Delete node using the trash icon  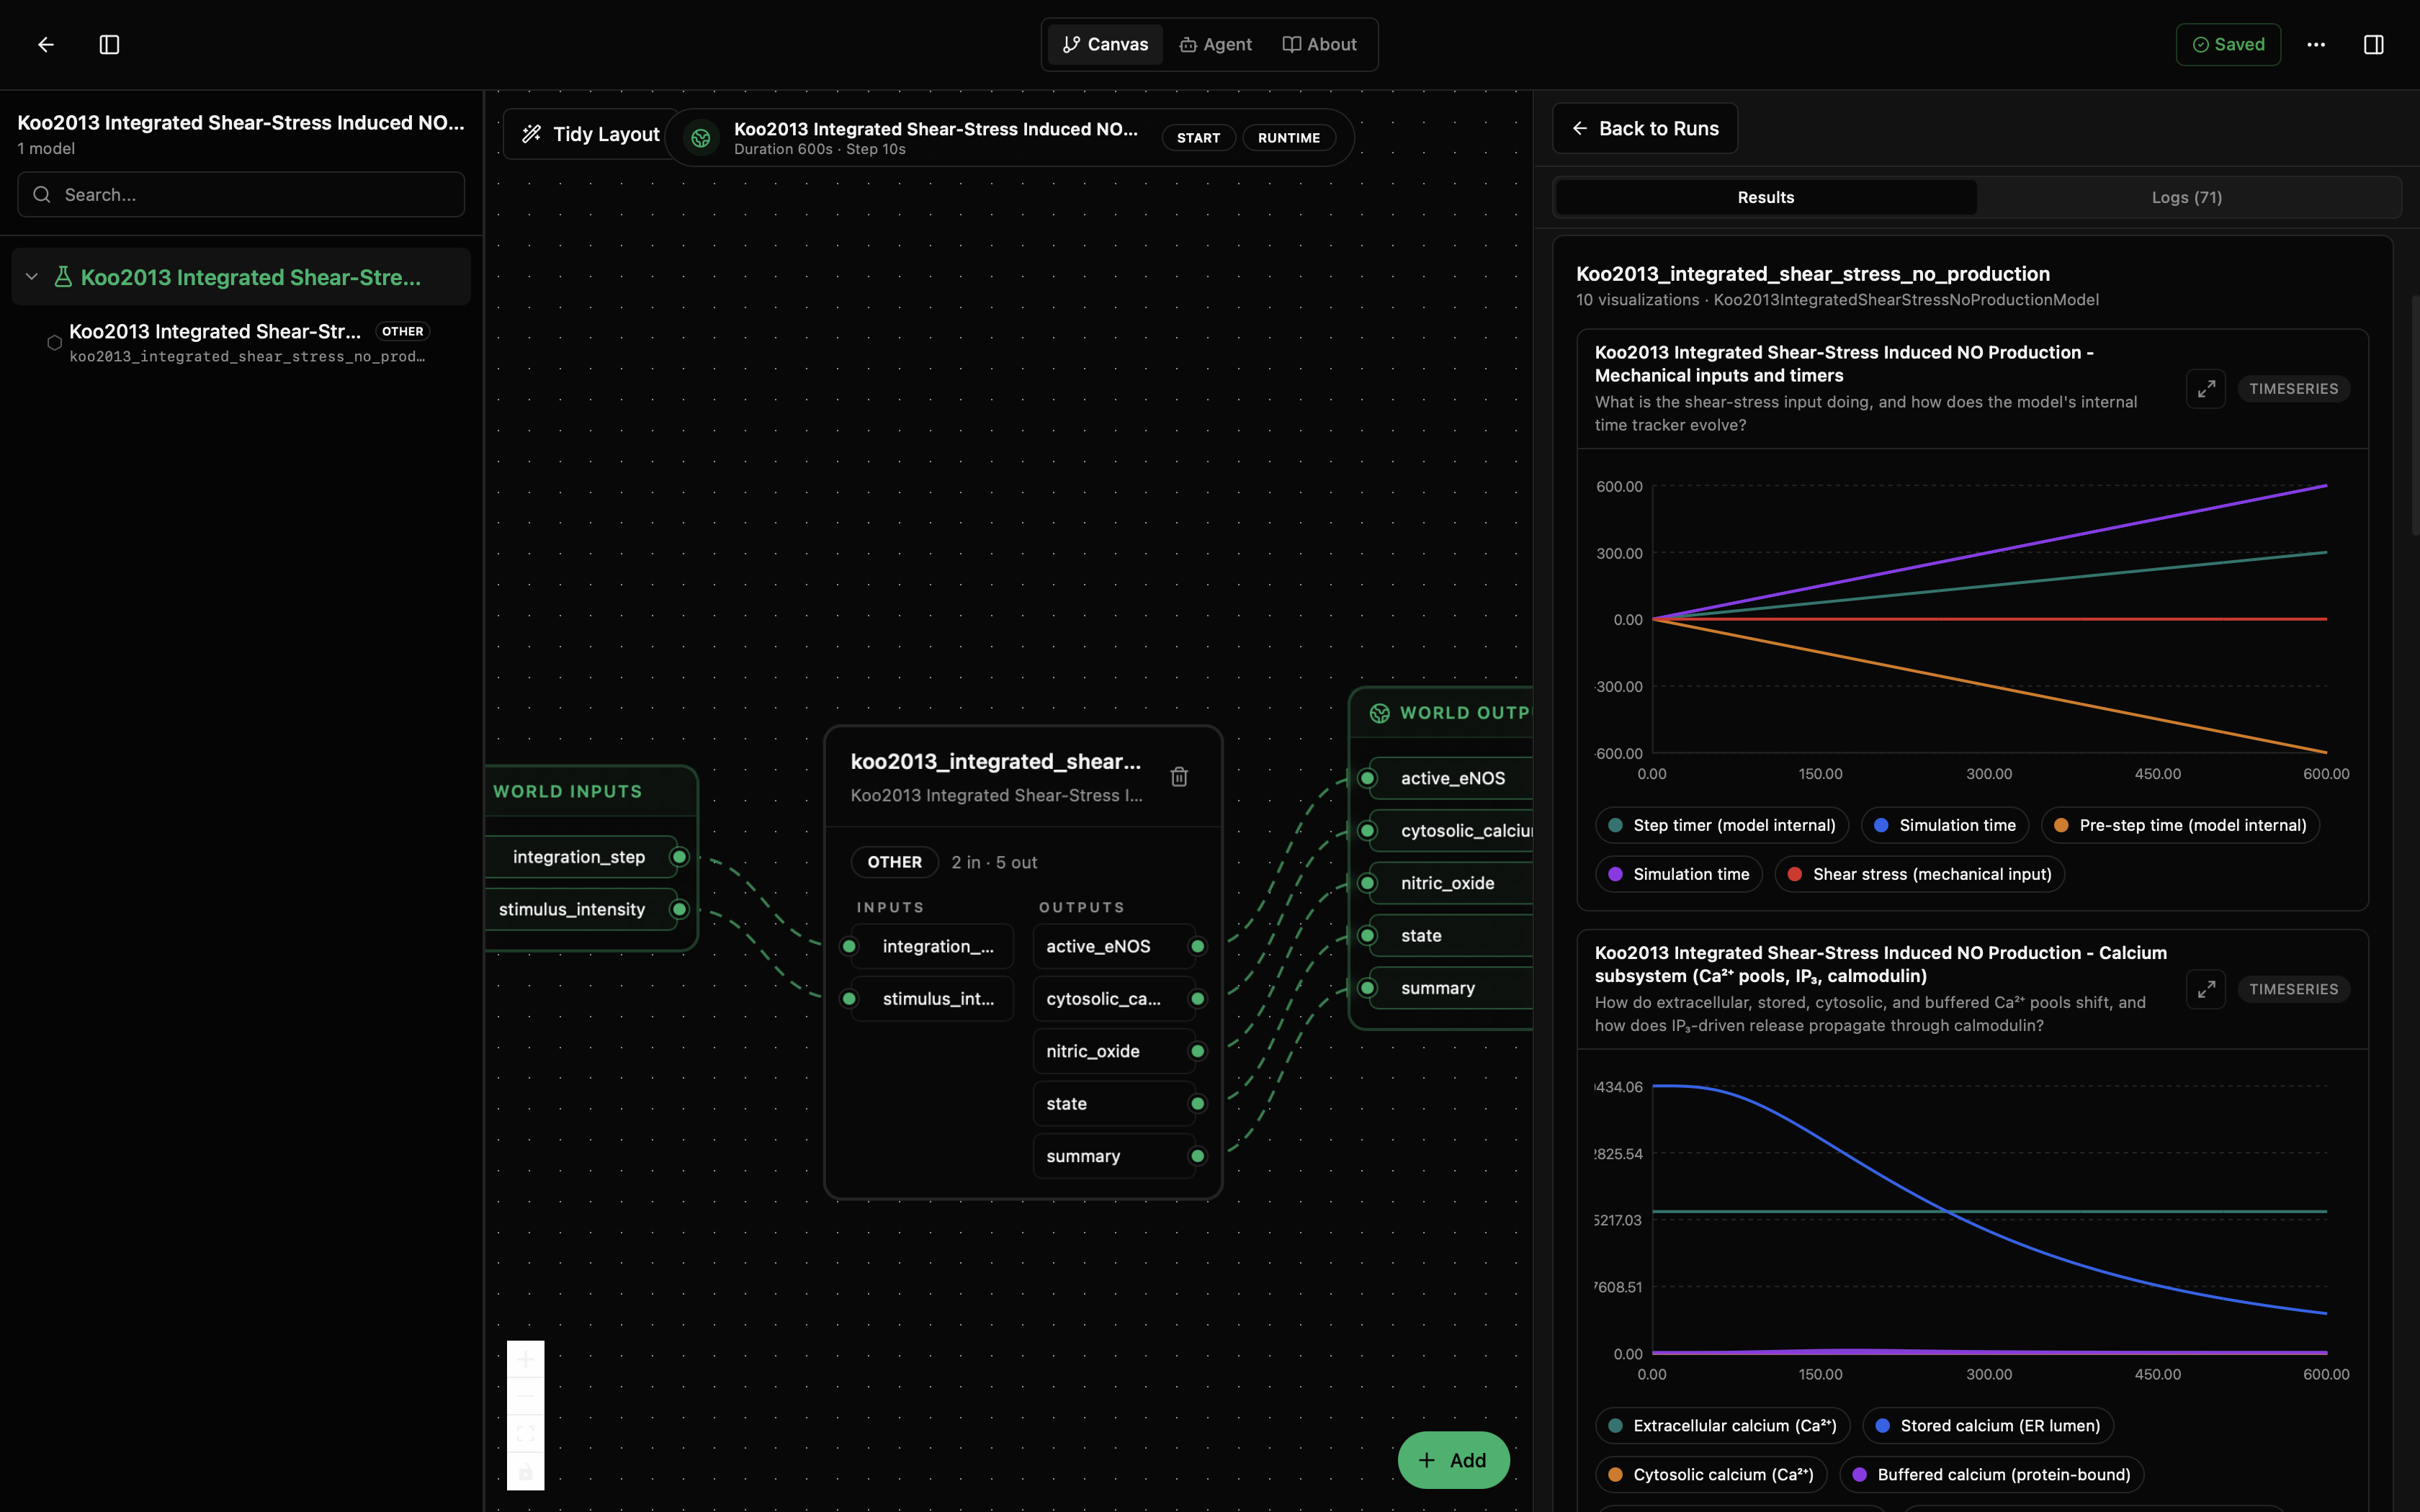pyautogui.click(x=1179, y=777)
